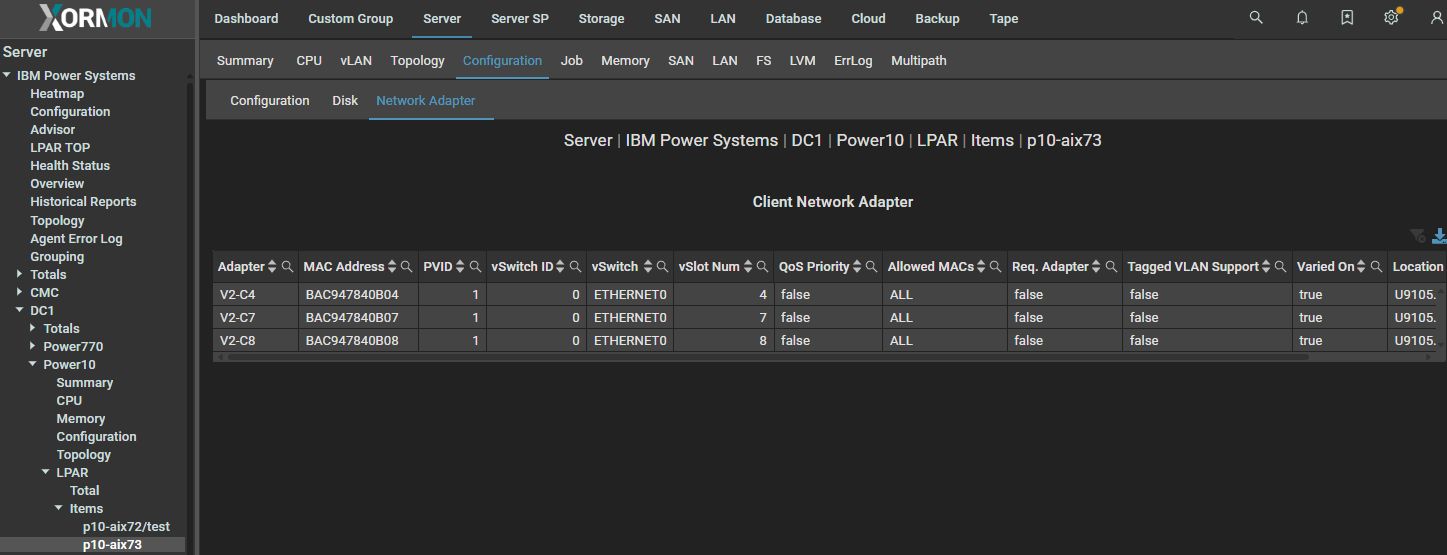Expand the Power770 tree node
Screen dimensions: 1447x555
coord(33,347)
